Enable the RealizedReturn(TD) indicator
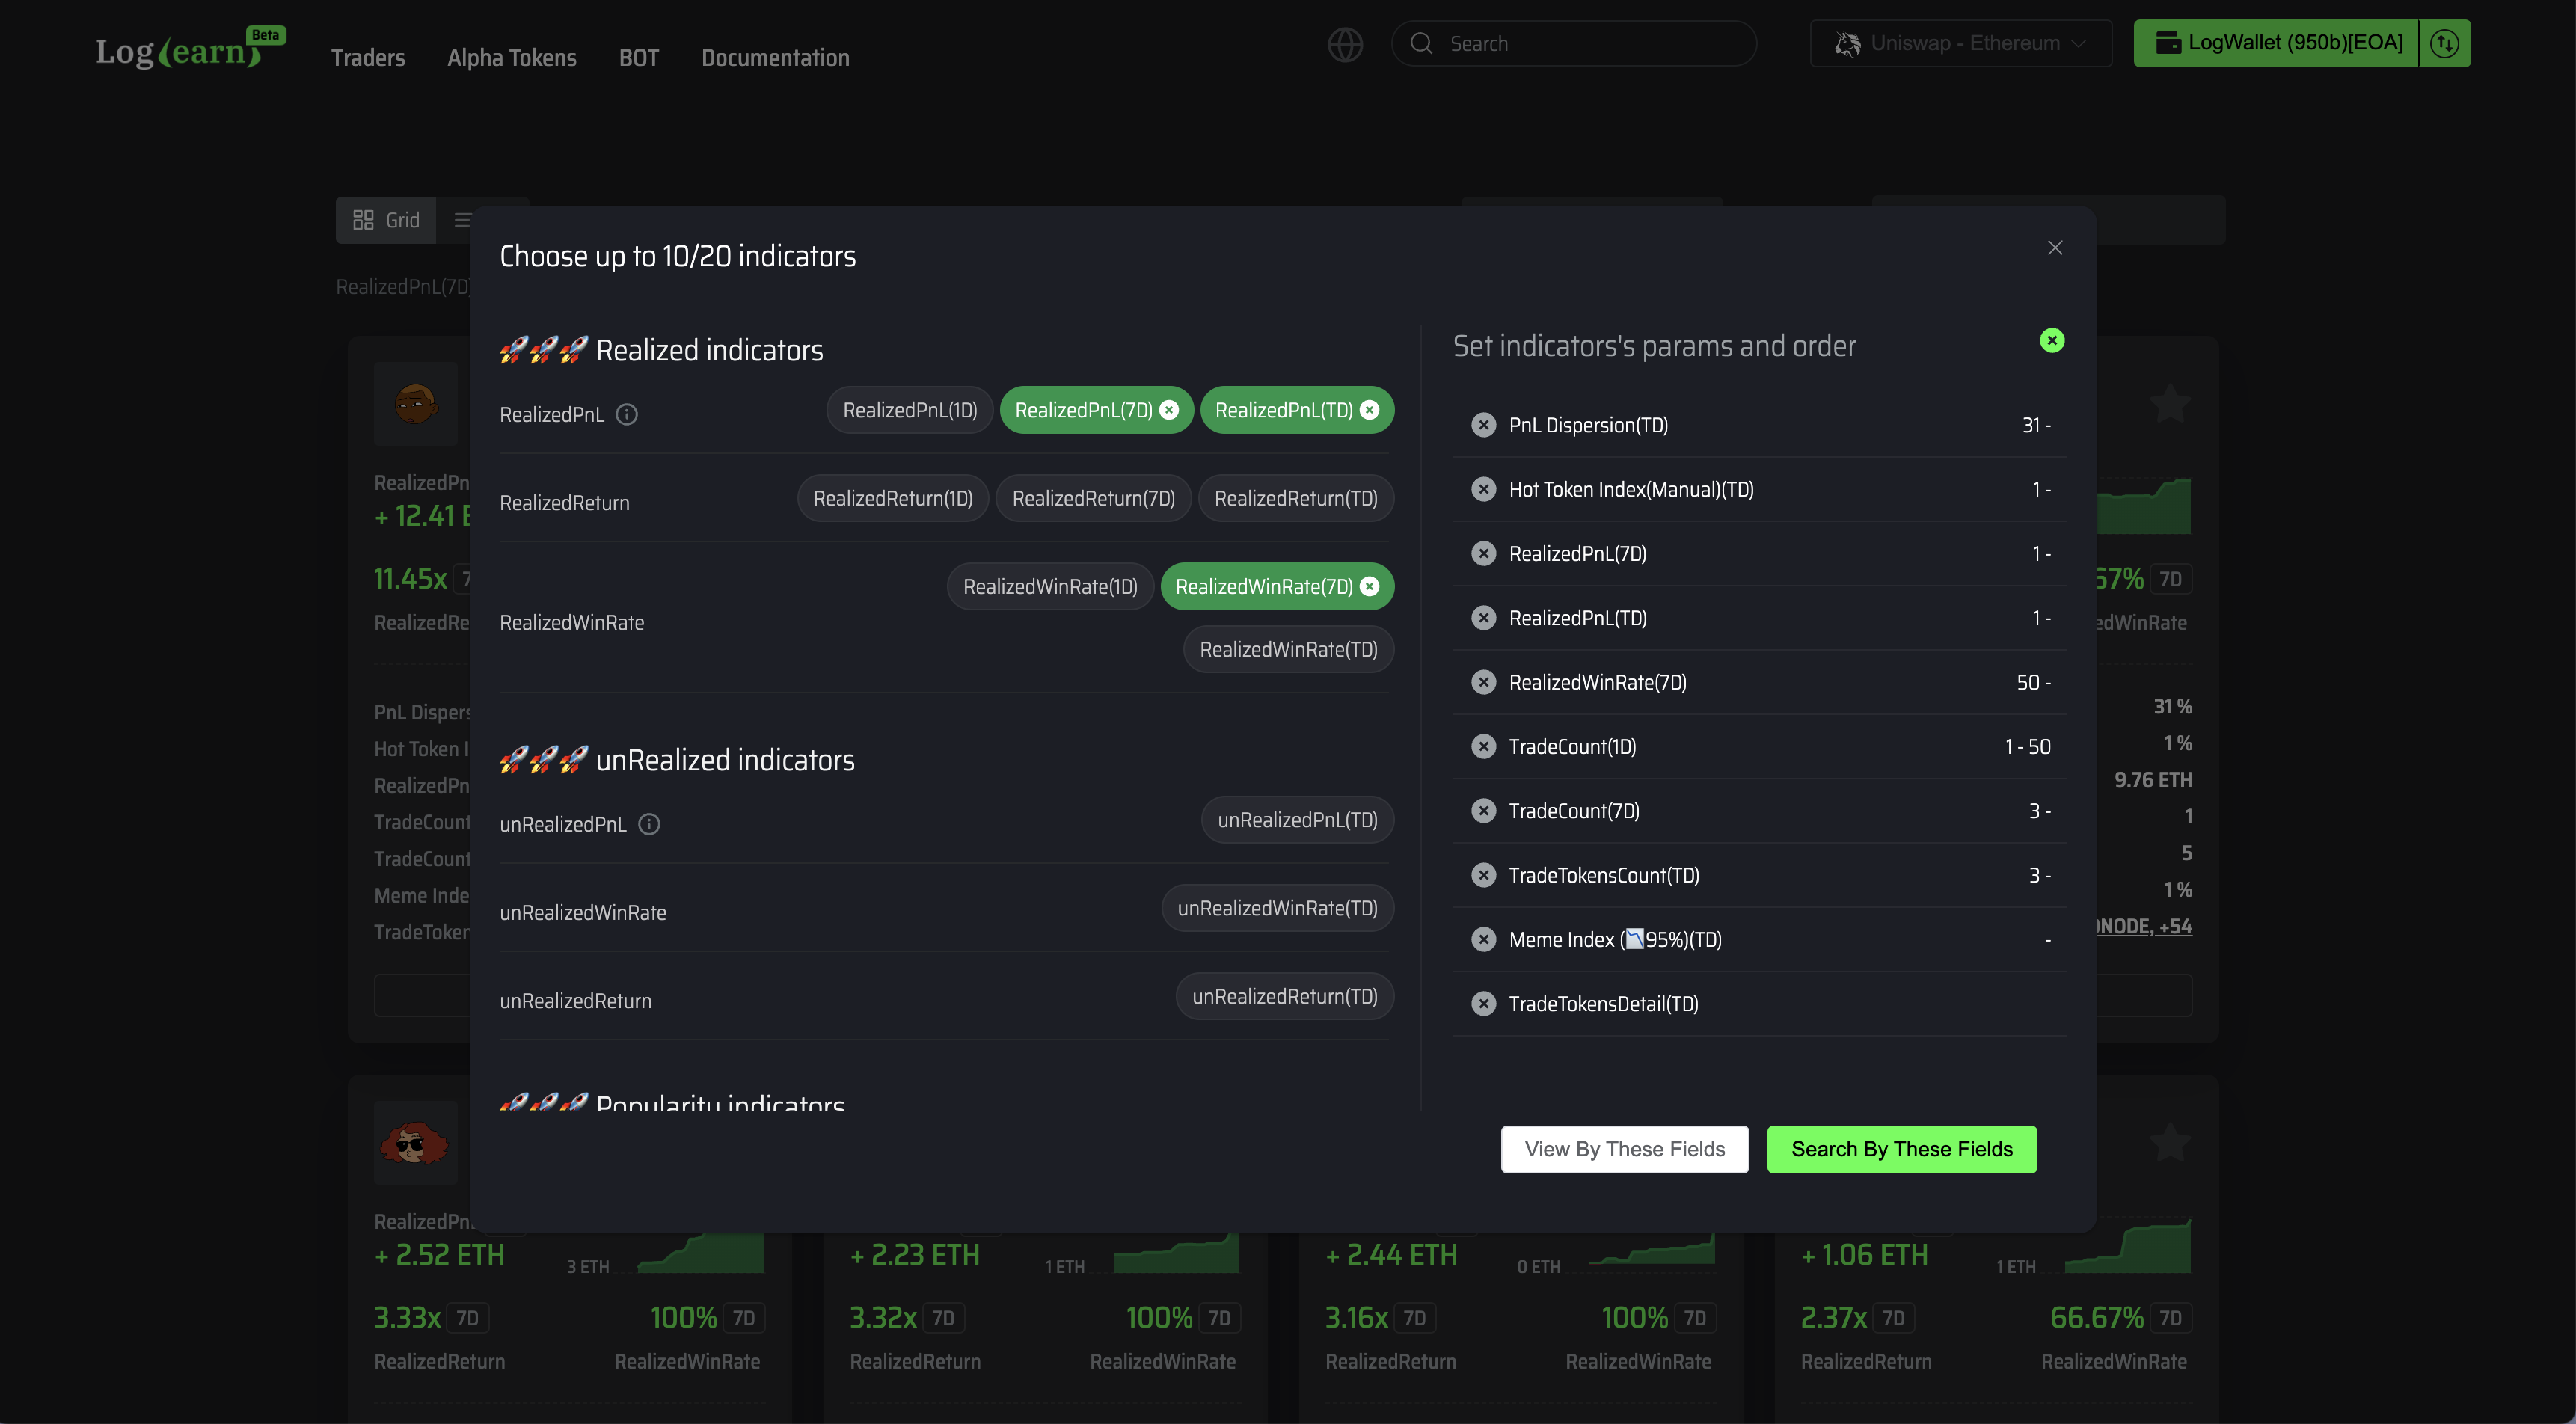The width and height of the screenshot is (2576, 1424). [1296, 498]
